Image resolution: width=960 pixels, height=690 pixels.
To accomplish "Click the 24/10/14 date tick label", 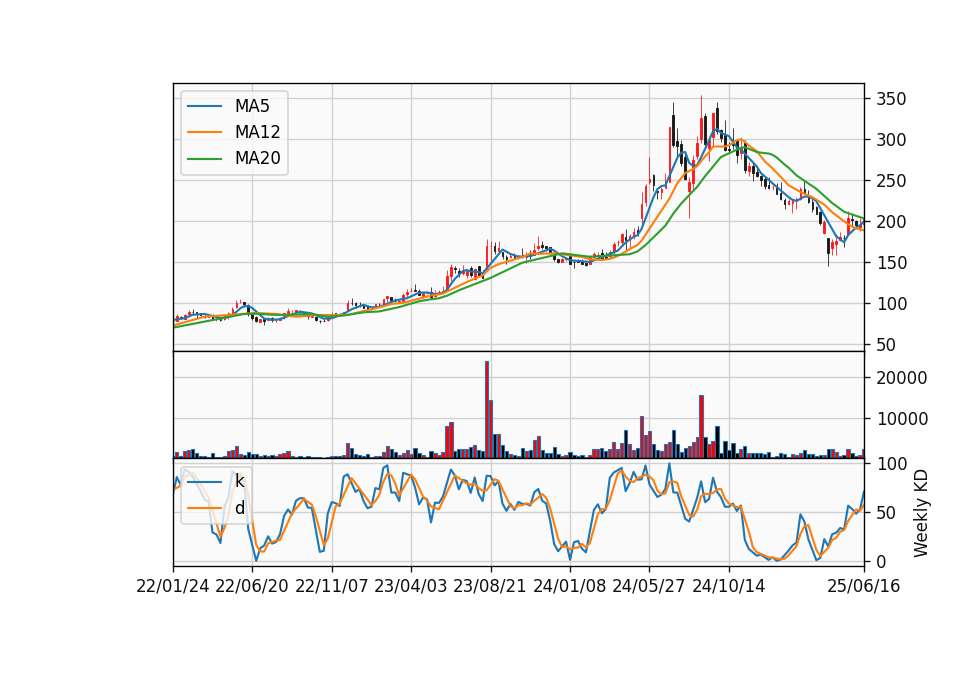I will pos(729,586).
